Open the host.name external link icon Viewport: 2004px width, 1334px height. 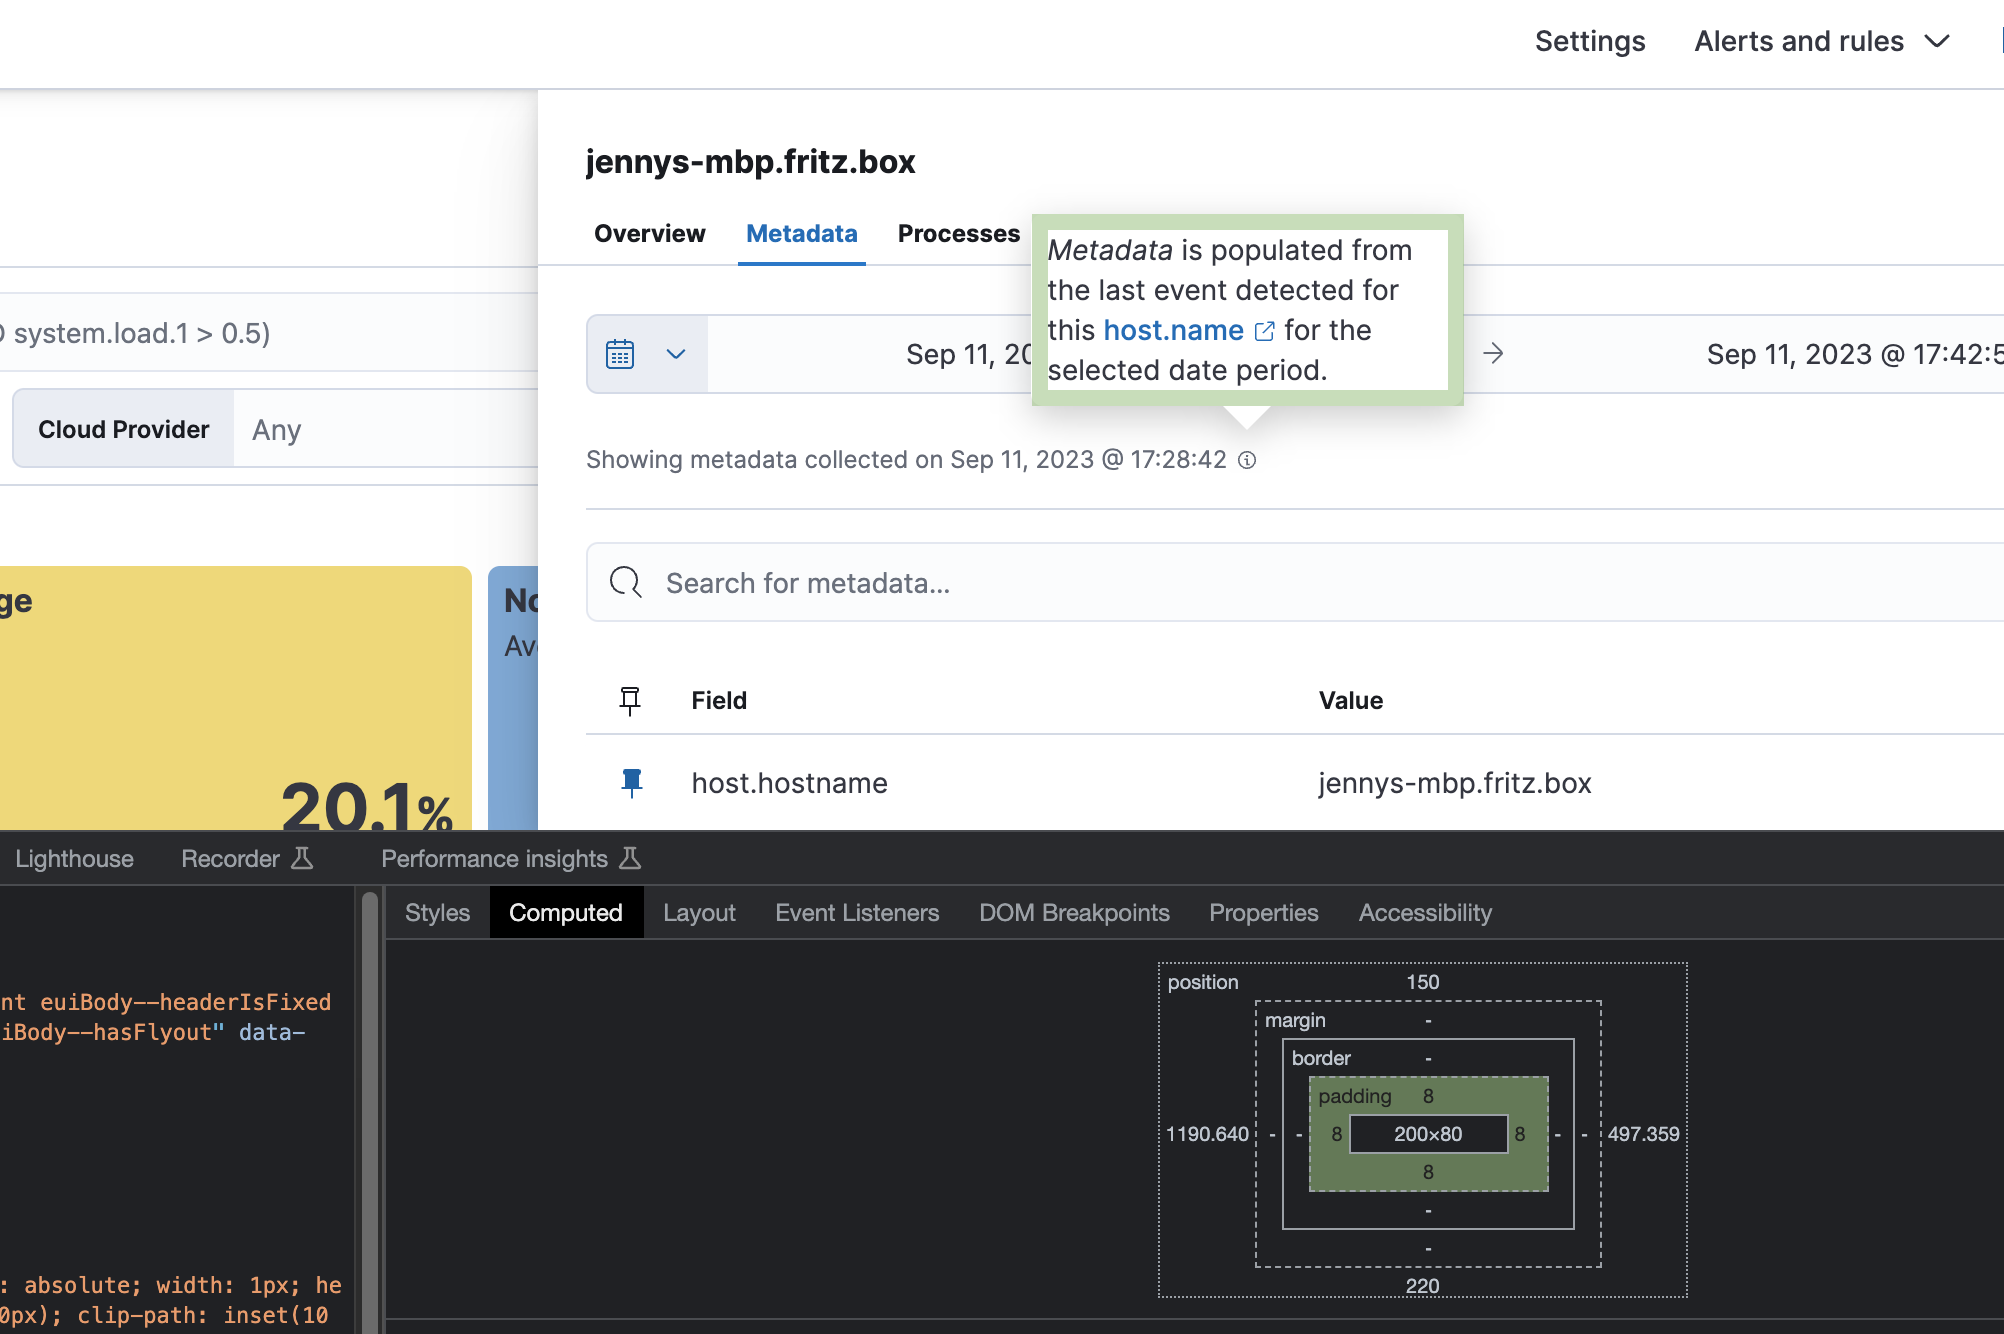pos(1264,331)
